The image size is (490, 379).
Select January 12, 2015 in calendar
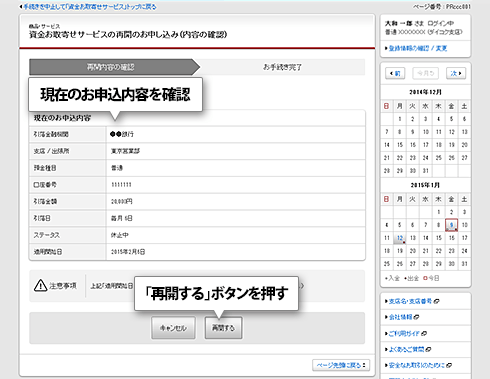[400, 238]
